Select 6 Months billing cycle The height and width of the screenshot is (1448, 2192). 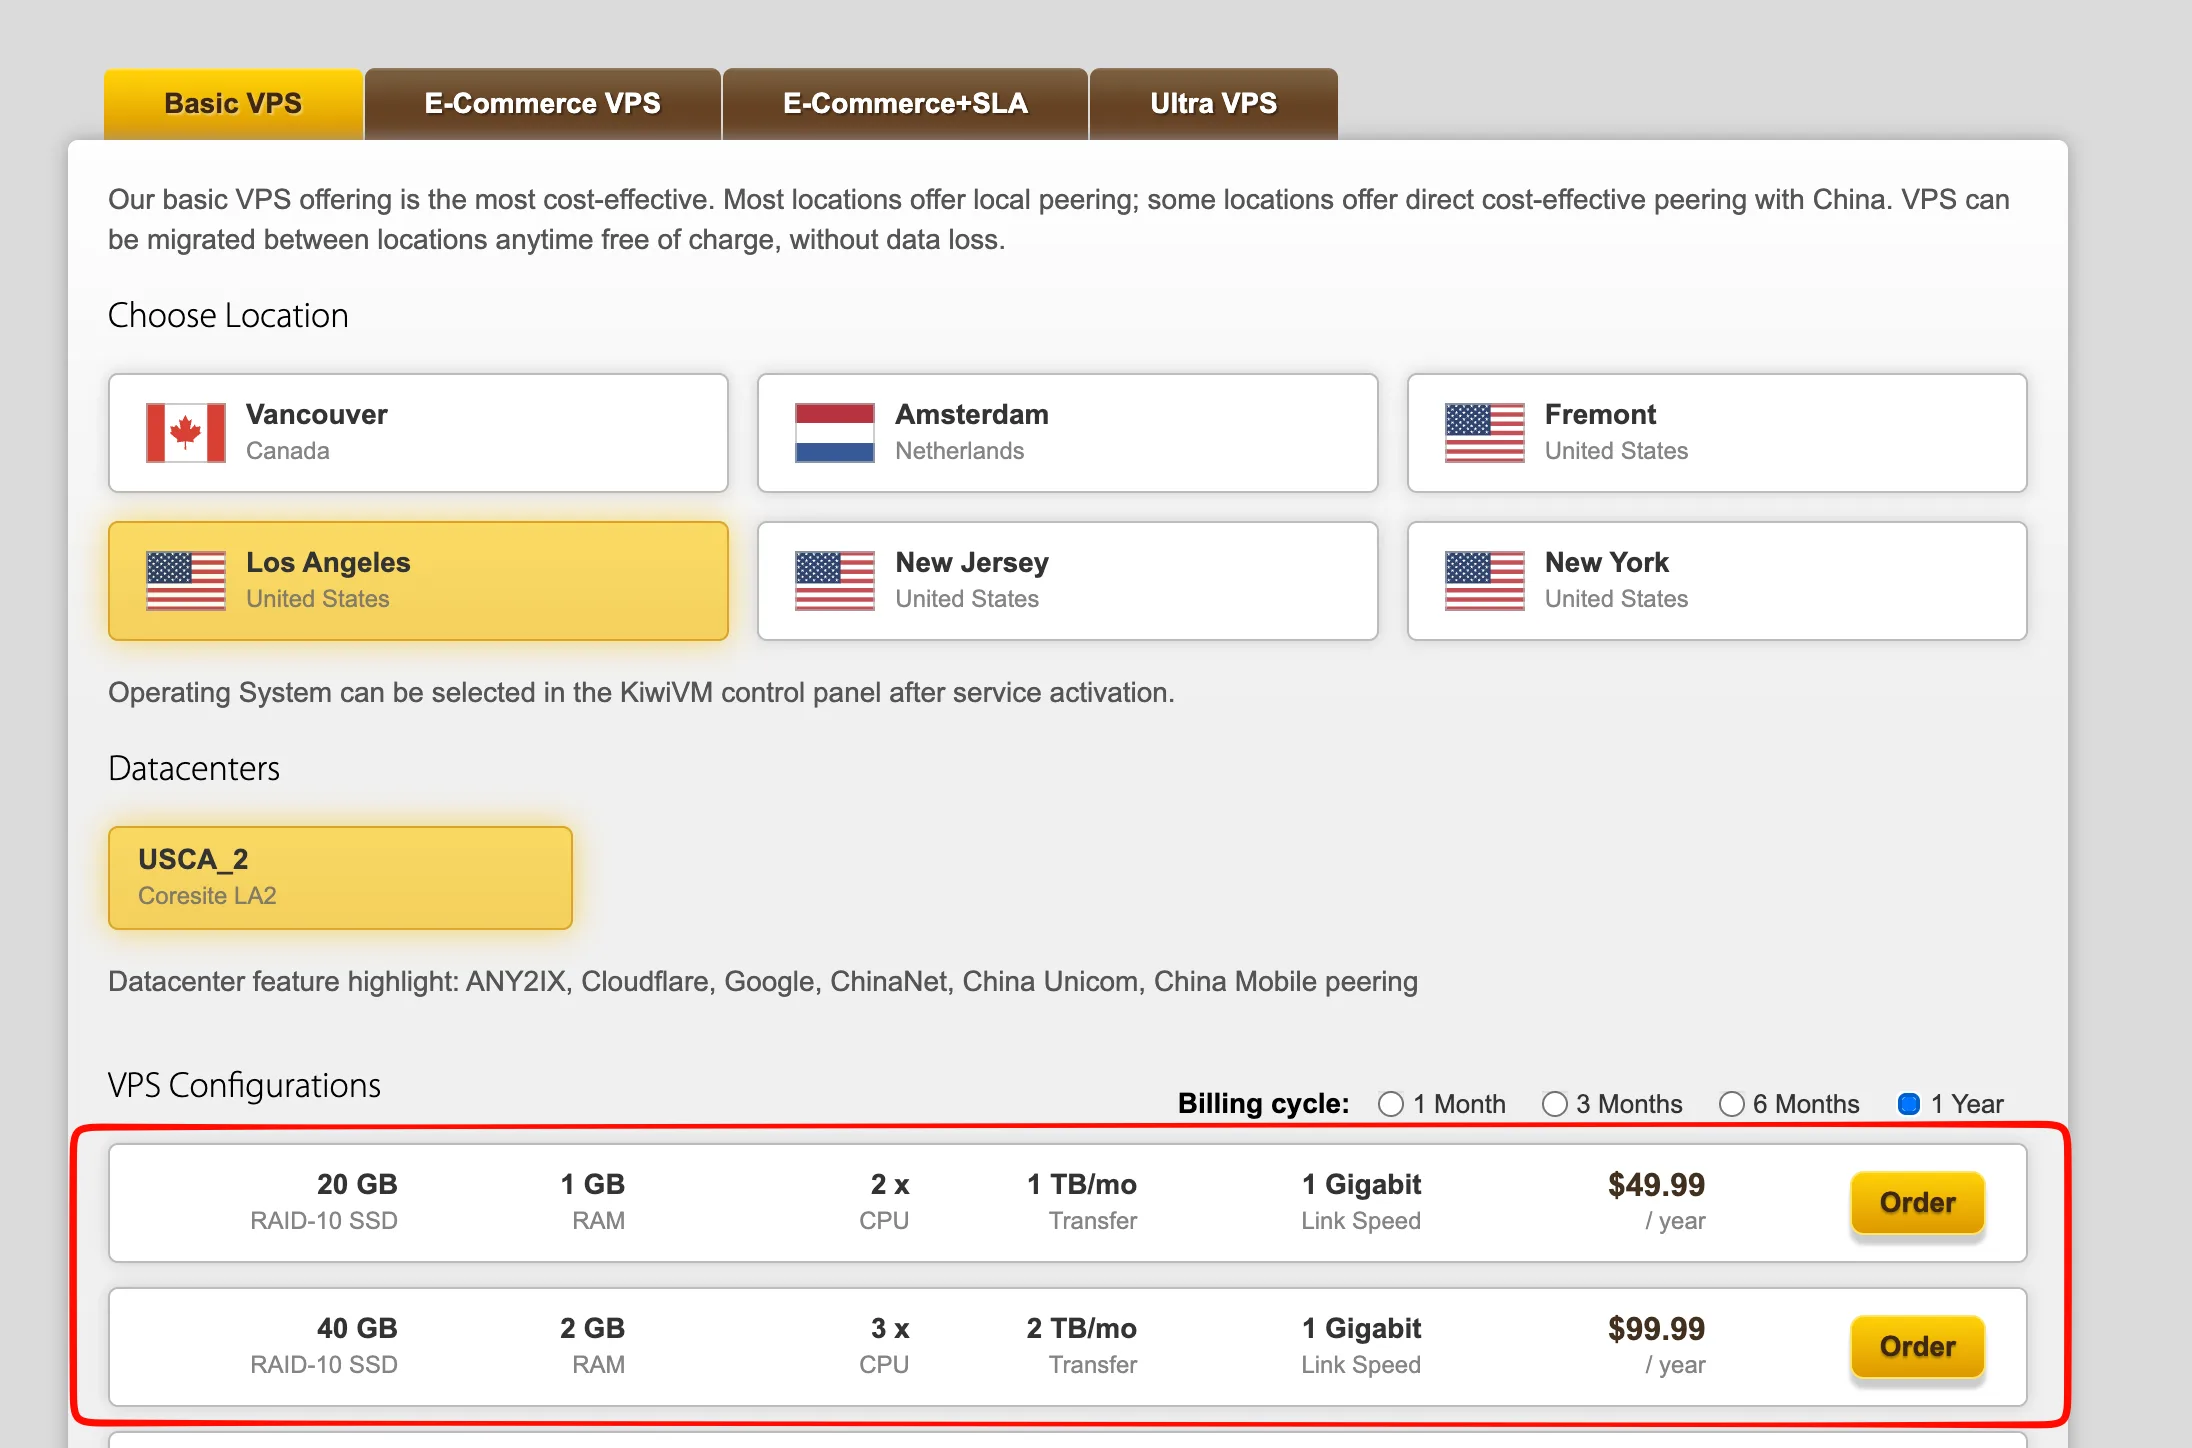tap(1732, 1104)
